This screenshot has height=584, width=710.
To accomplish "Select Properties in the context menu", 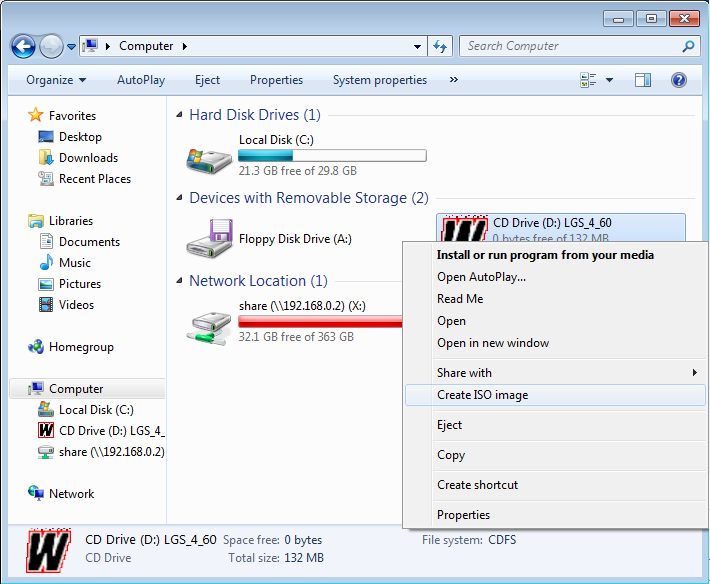I will 463,515.
